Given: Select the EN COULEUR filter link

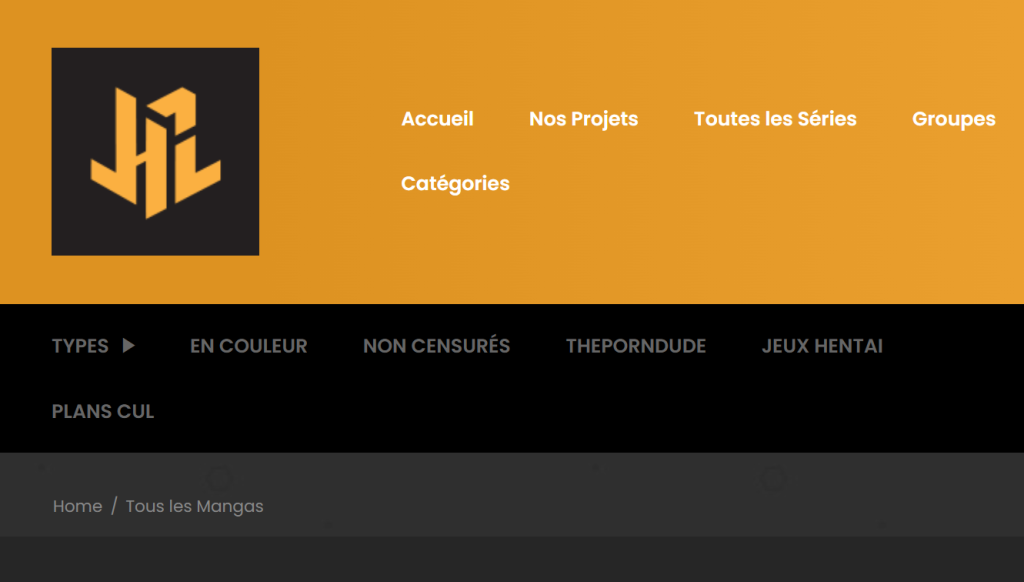Looking at the screenshot, I should coord(248,346).
